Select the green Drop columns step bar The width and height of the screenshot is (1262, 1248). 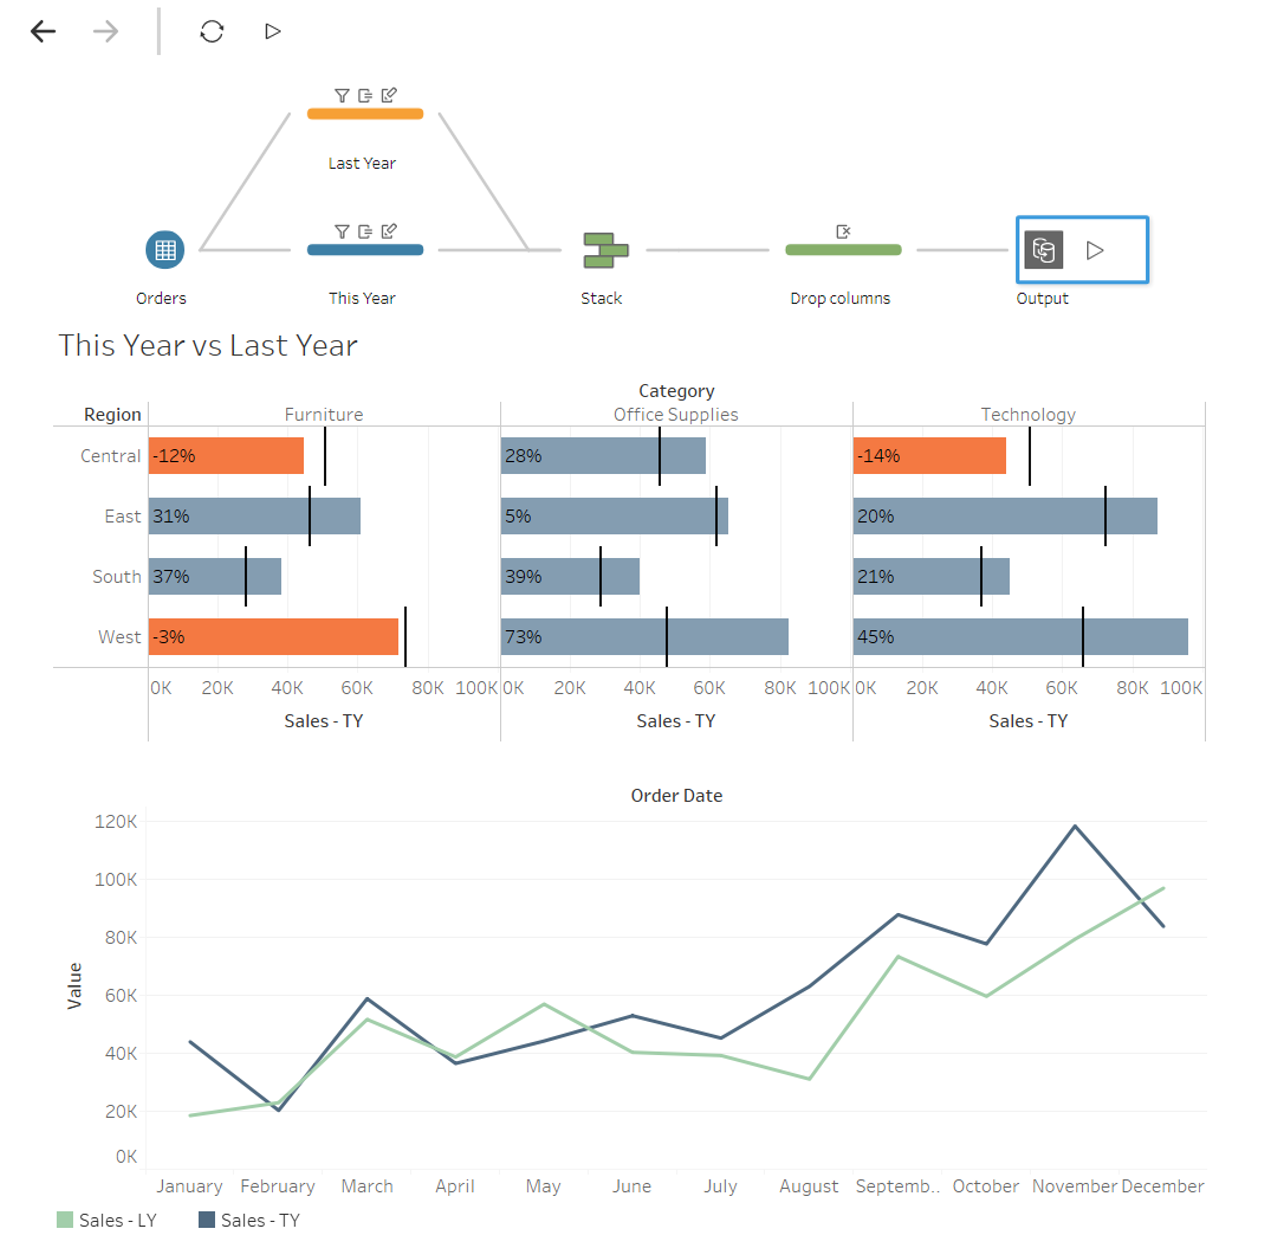(x=843, y=250)
